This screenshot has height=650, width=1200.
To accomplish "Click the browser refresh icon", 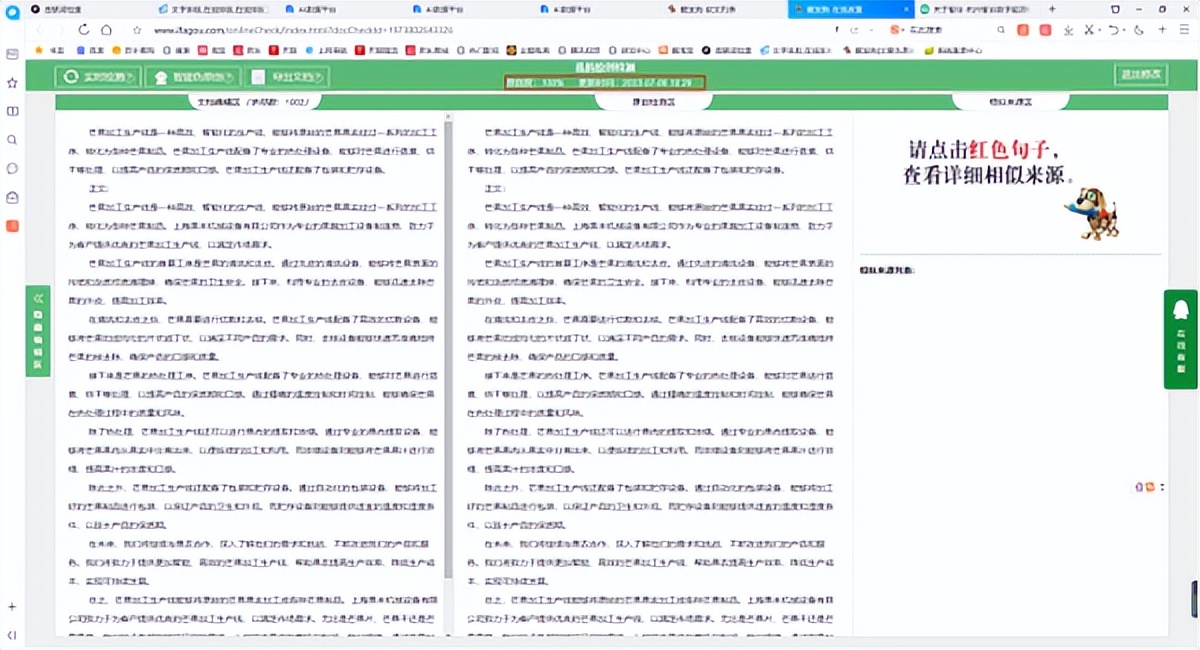I will click(83, 30).
